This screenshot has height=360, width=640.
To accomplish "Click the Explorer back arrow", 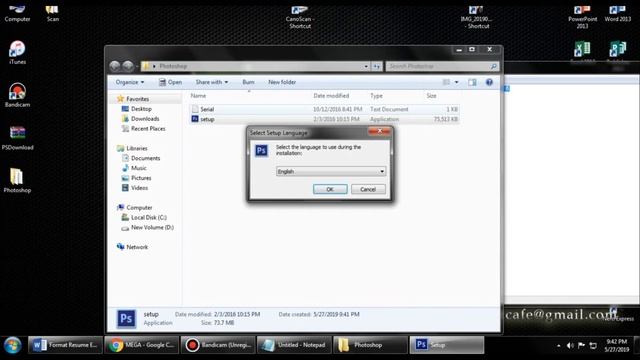I will 115,66.
